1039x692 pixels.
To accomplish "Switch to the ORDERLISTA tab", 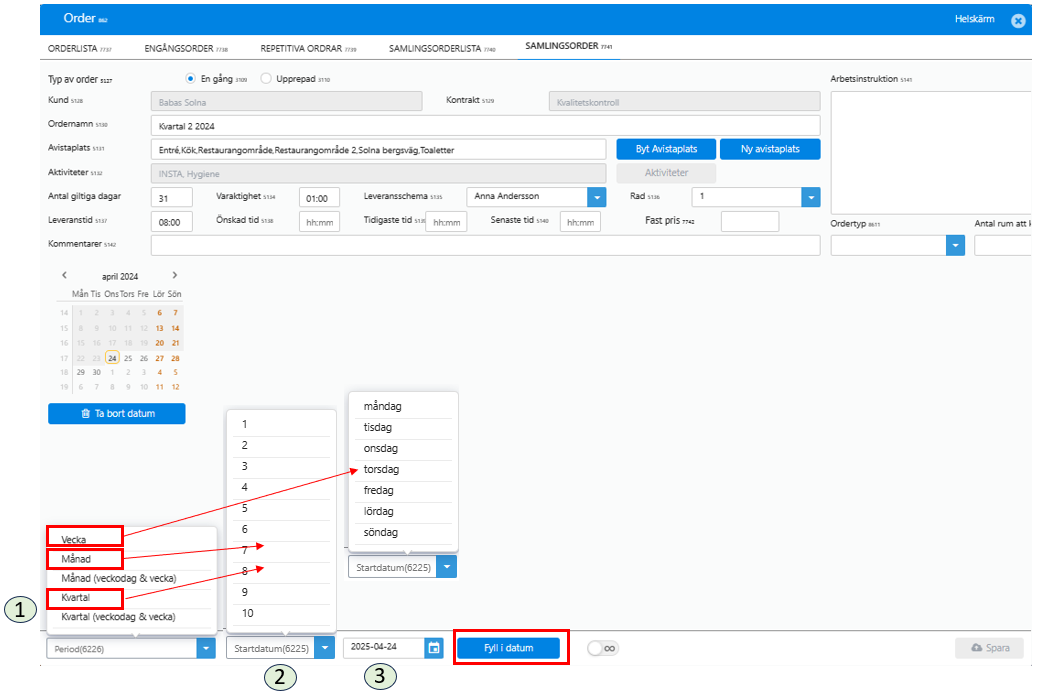I will tap(80, 48).
